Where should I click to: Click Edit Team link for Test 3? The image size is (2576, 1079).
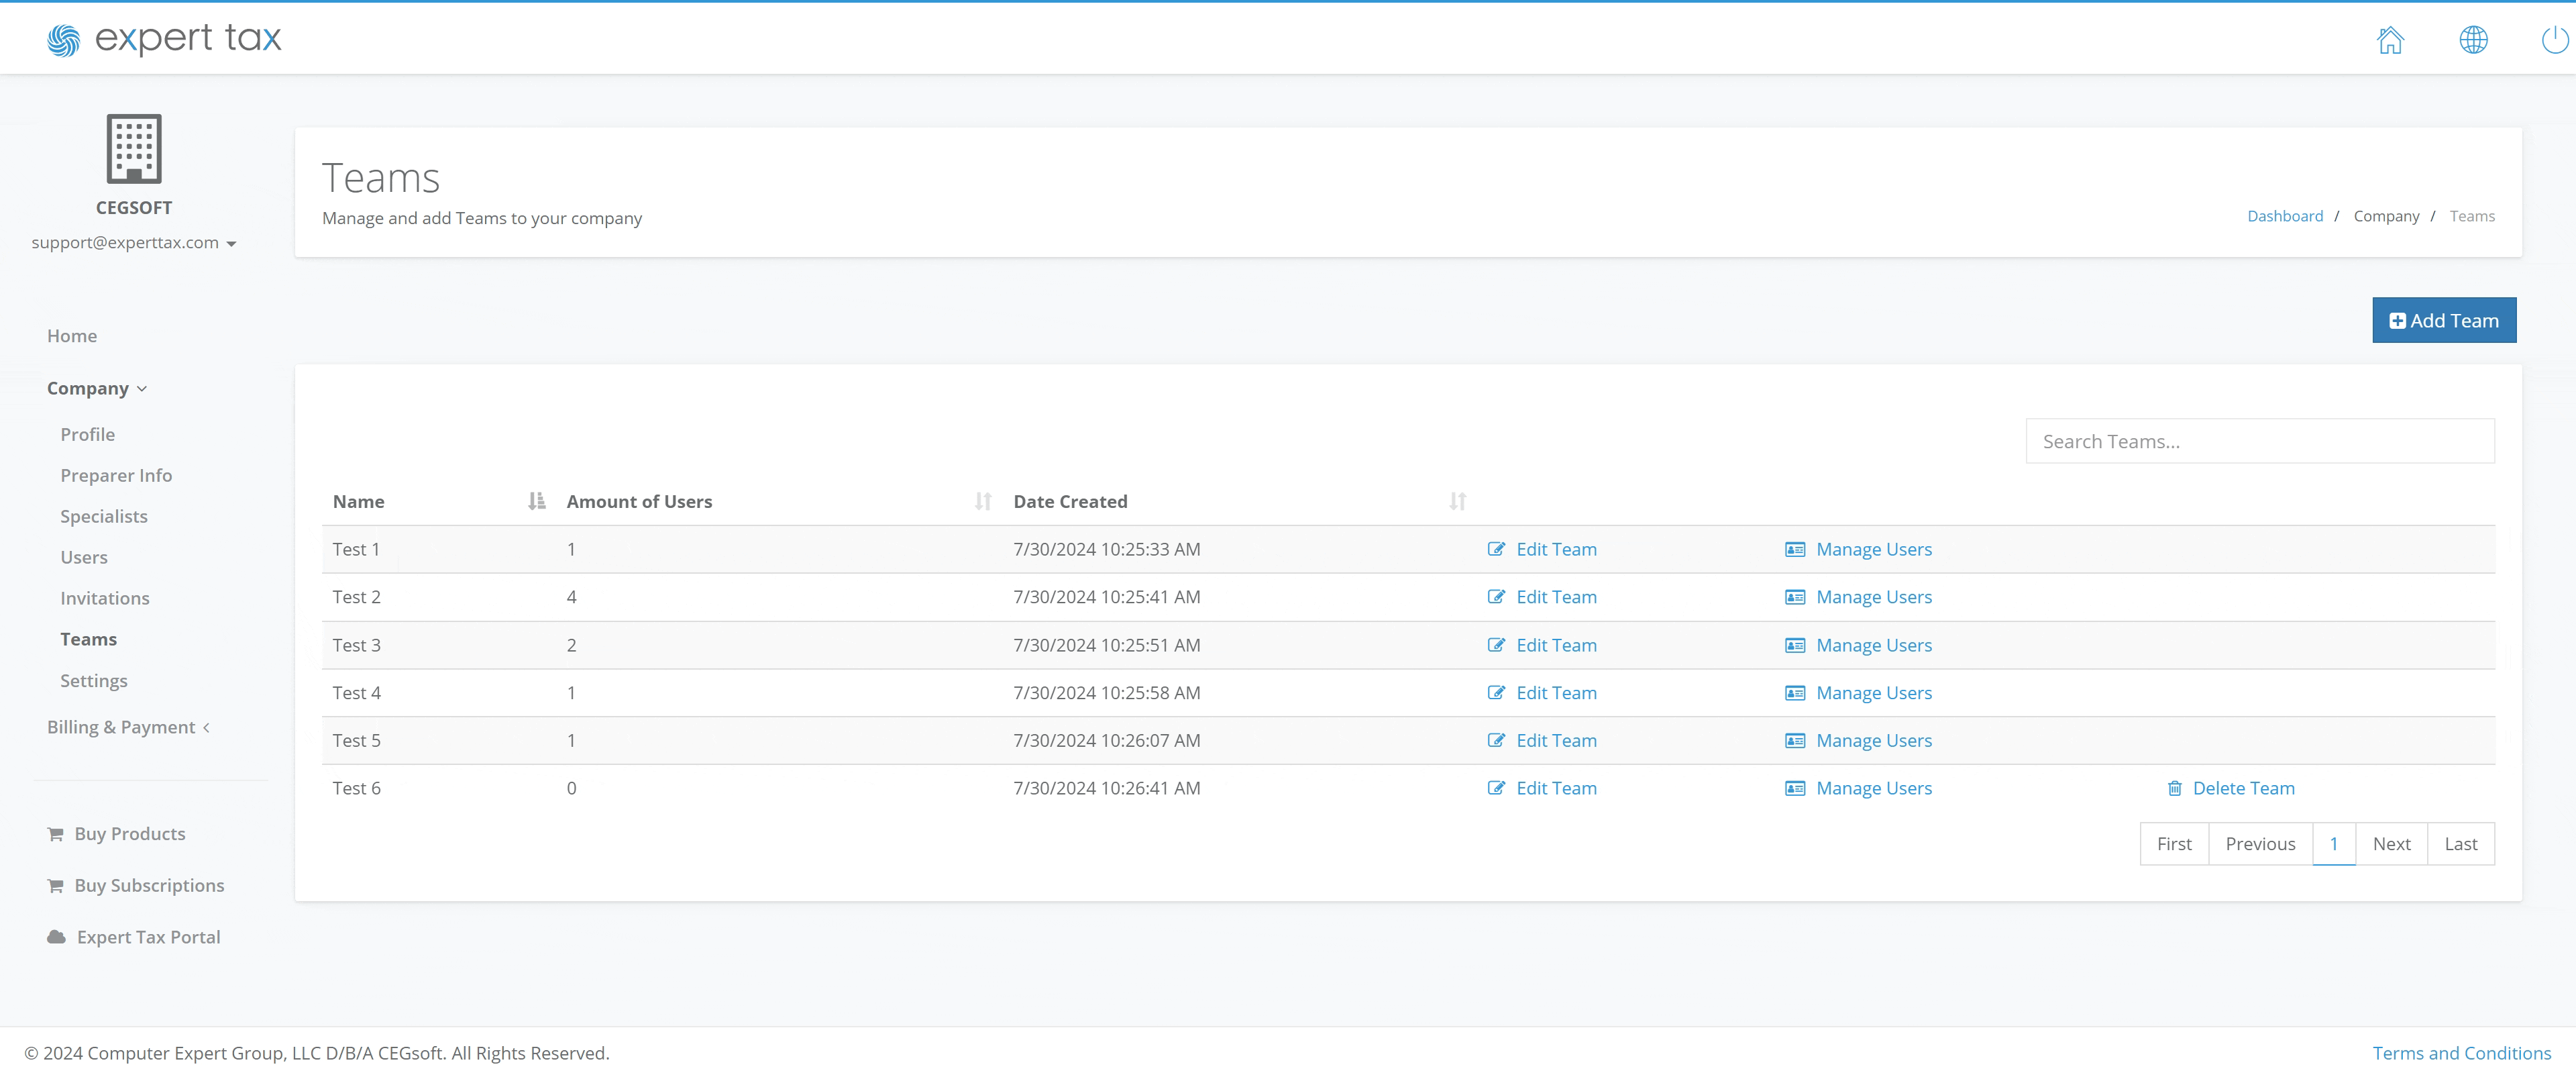click(1556, 645)
